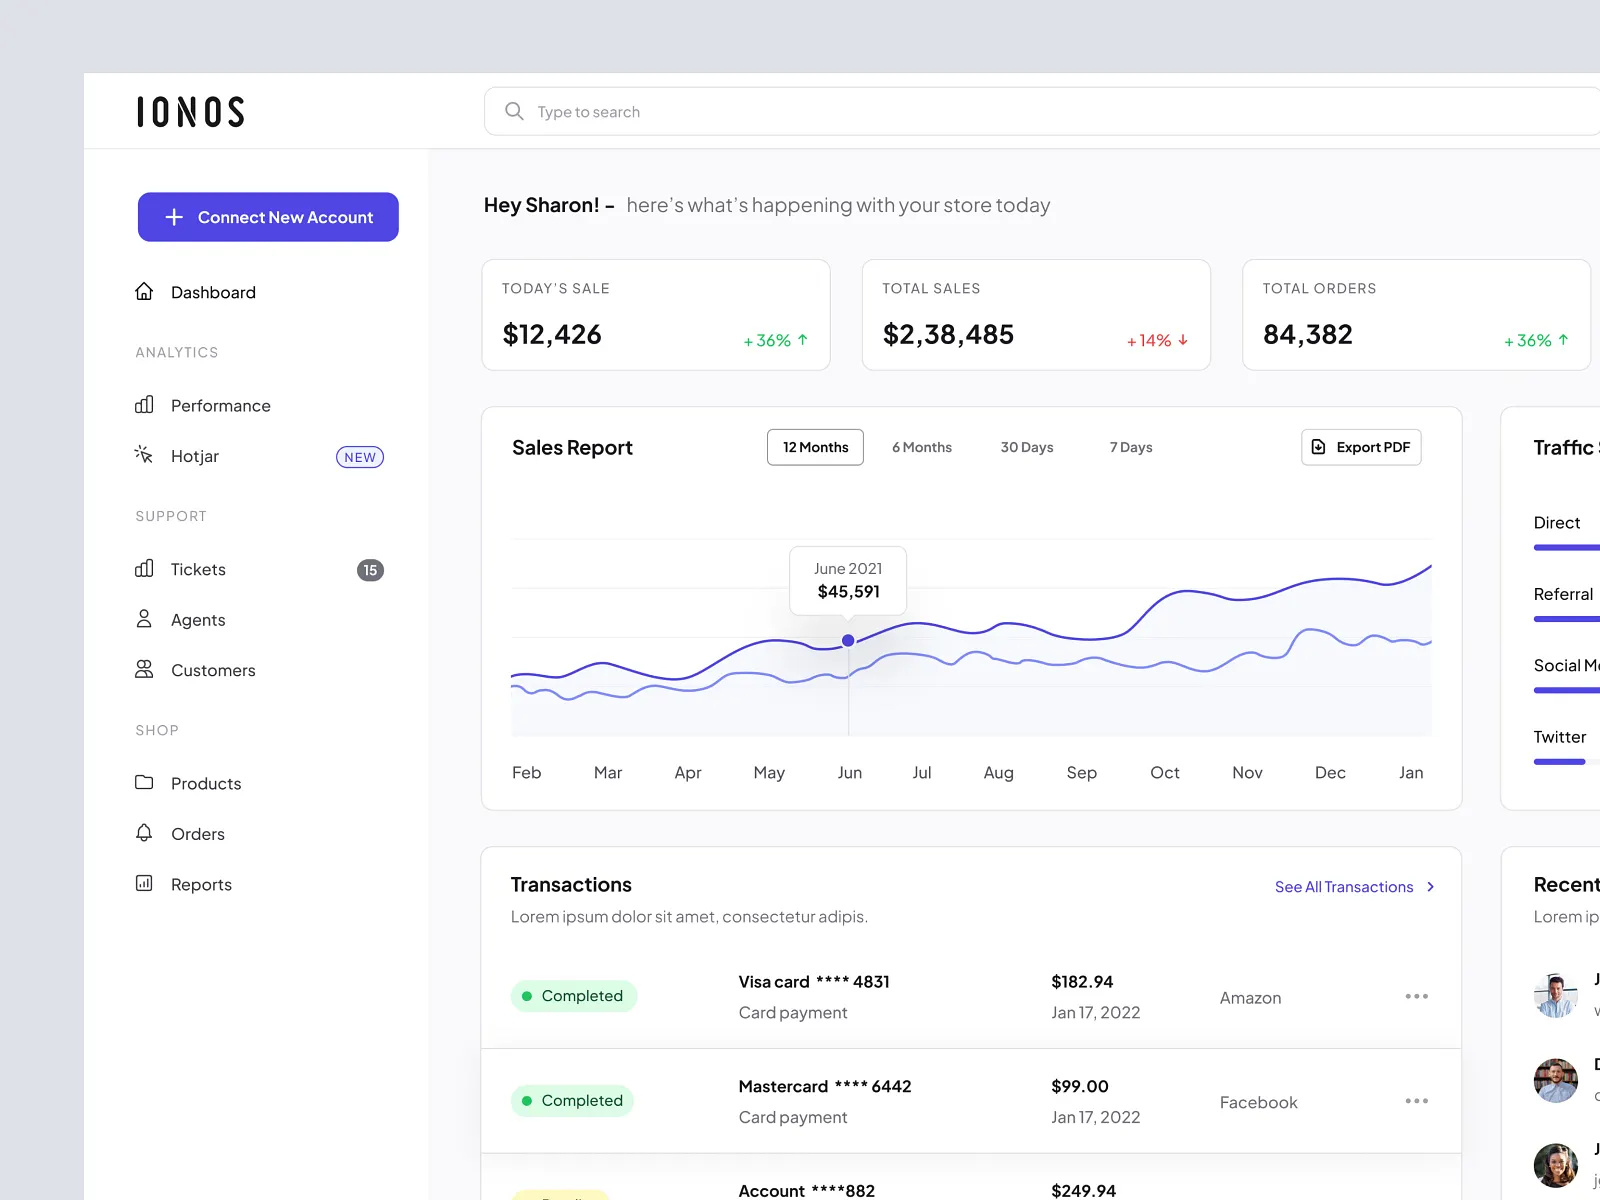Click the PDF file icon in Export PDF
The image size is (1600, 1200).
pyautogui.click(x=1318, y=447)
